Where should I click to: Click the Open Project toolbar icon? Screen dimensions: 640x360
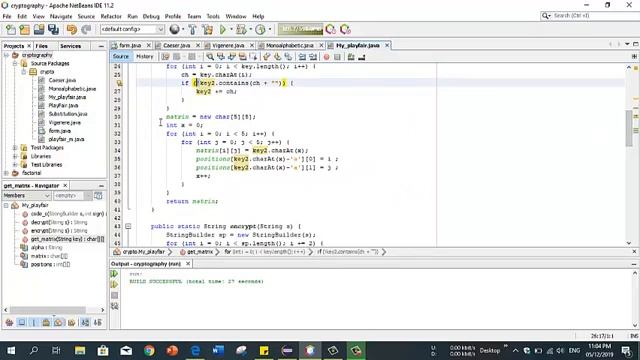(39, 29)
